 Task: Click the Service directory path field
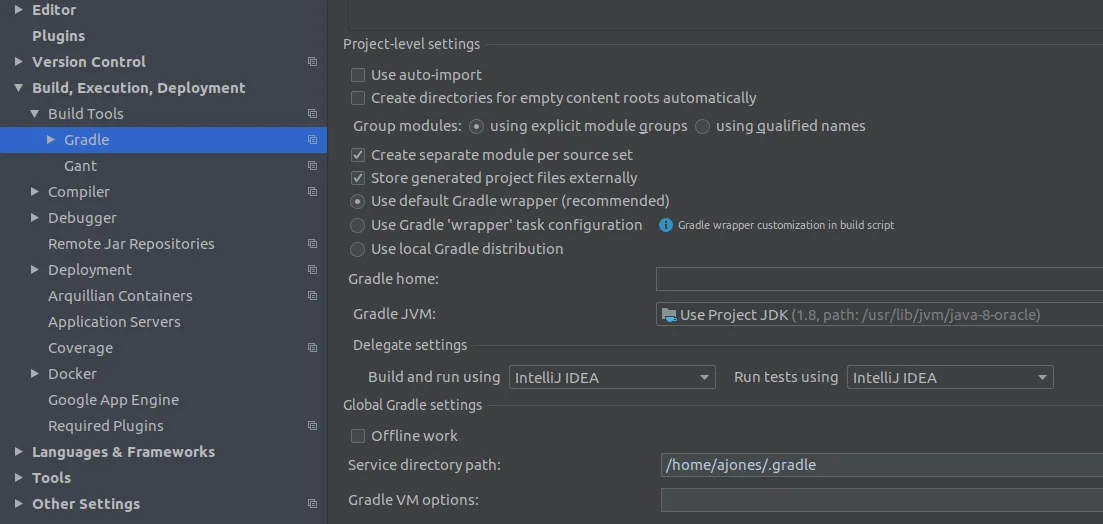pyautogui.click(x=880, y=465)
